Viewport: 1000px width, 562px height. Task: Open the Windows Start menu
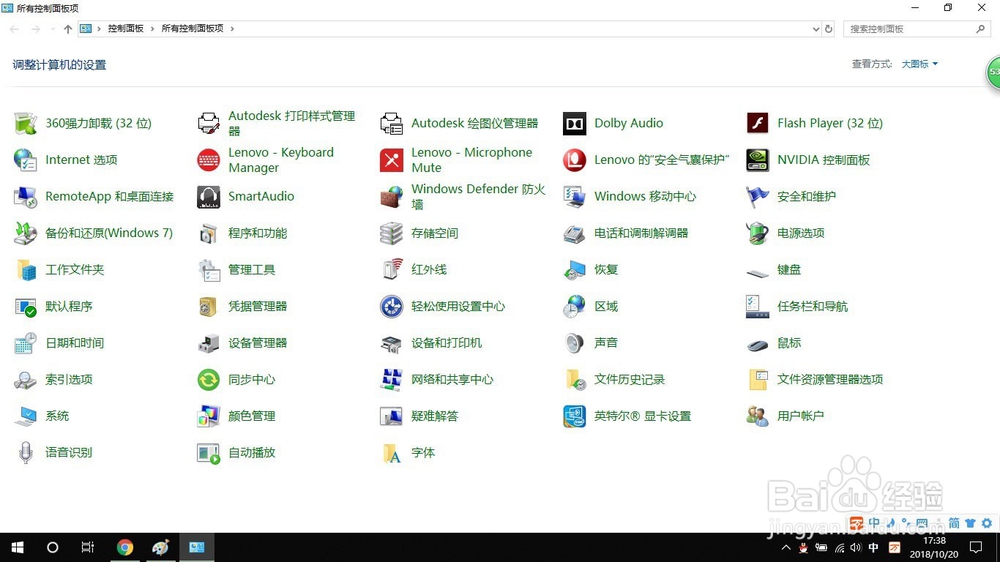click(18, 547)
